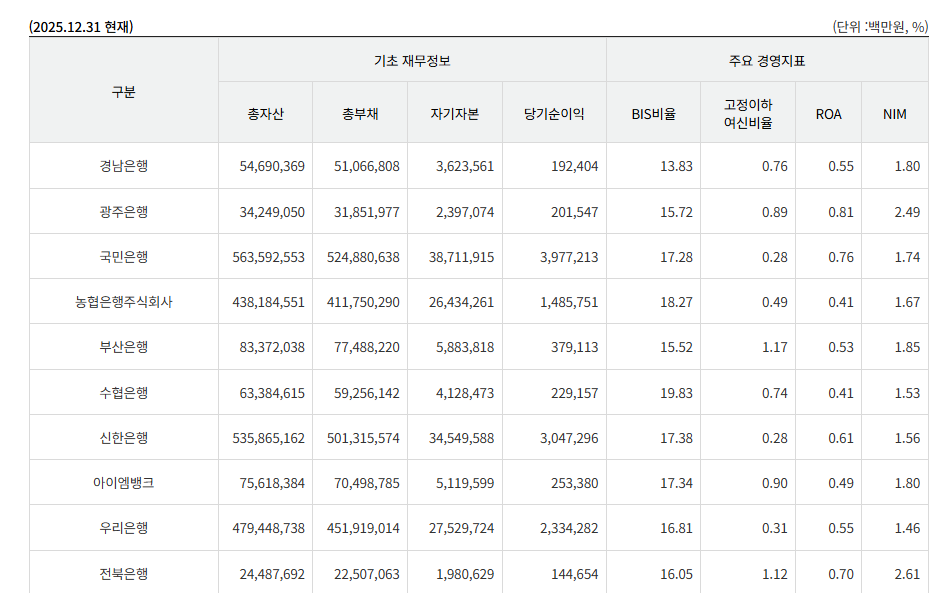Click 광주은행 net income 201,547

[x=574, y=212]
